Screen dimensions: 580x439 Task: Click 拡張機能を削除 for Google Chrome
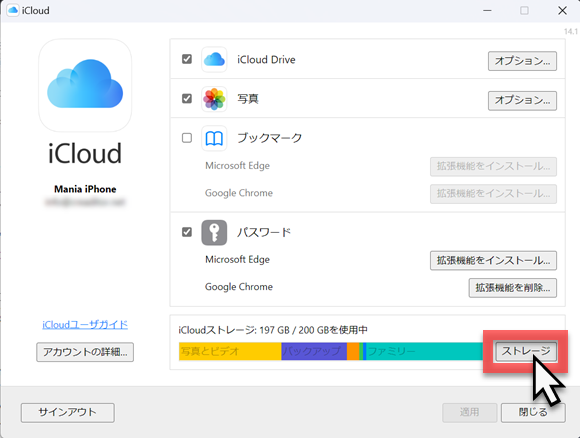513,288
